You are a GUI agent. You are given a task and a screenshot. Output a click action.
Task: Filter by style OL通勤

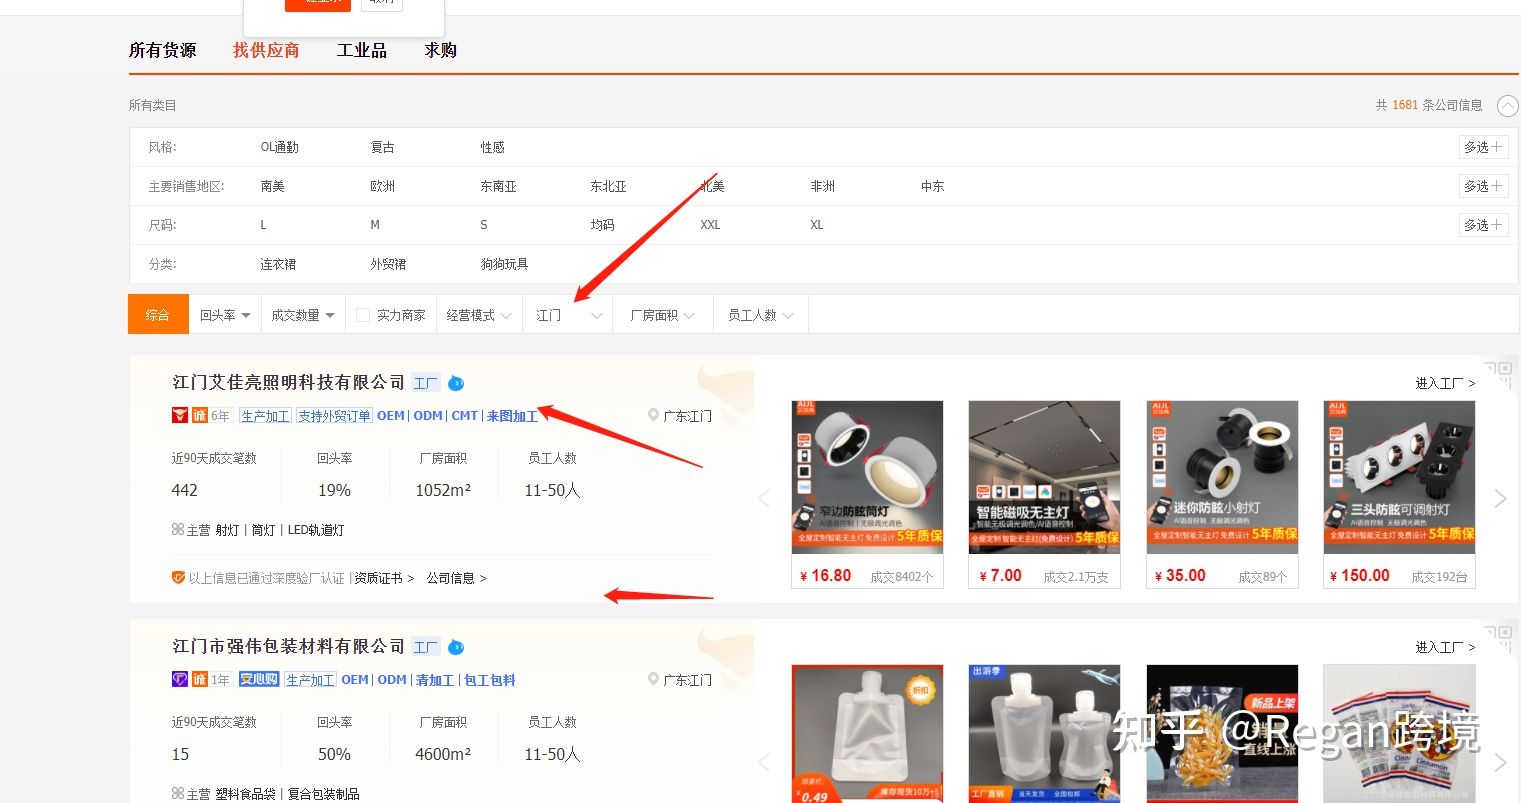point(280,147)
